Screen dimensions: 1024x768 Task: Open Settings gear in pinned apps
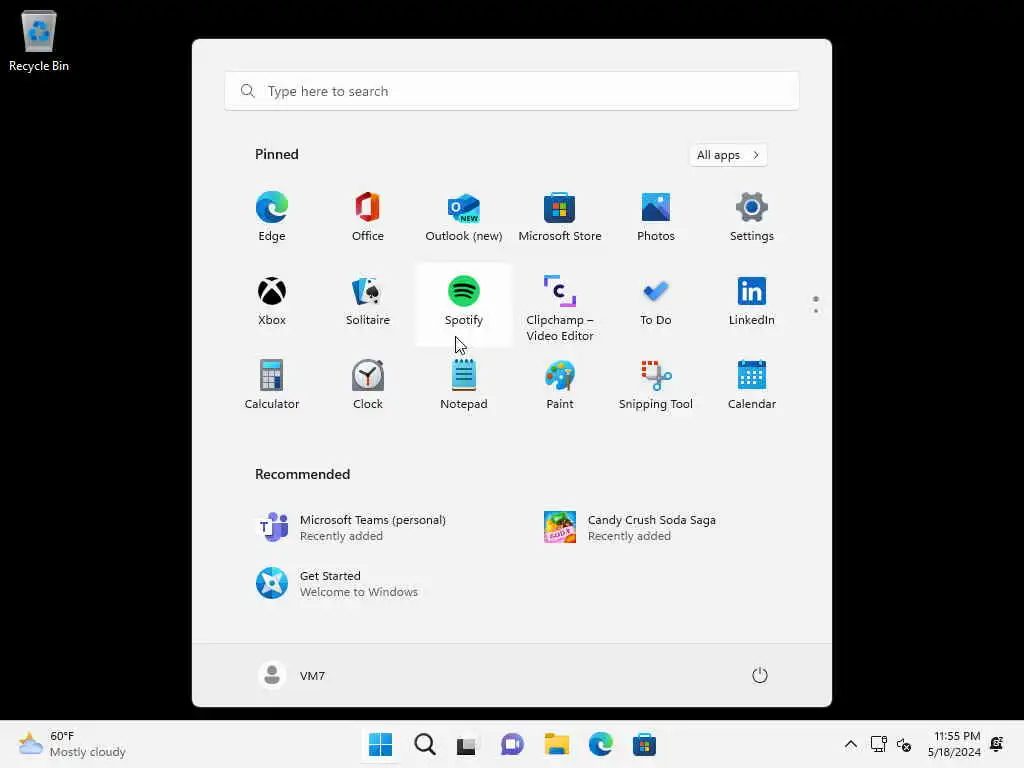click(752, 217)
